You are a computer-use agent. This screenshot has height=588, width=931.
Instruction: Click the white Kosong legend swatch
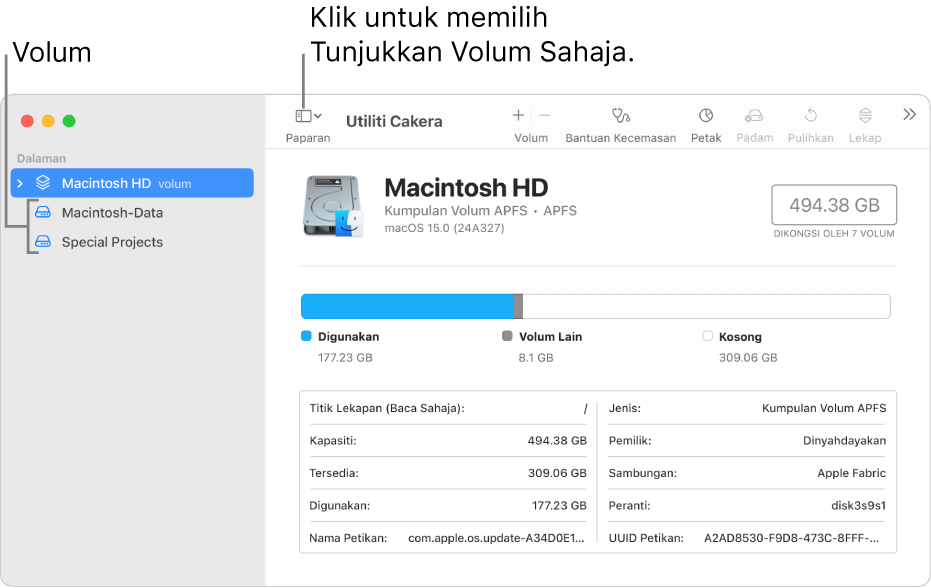click(x=707, y=336)
